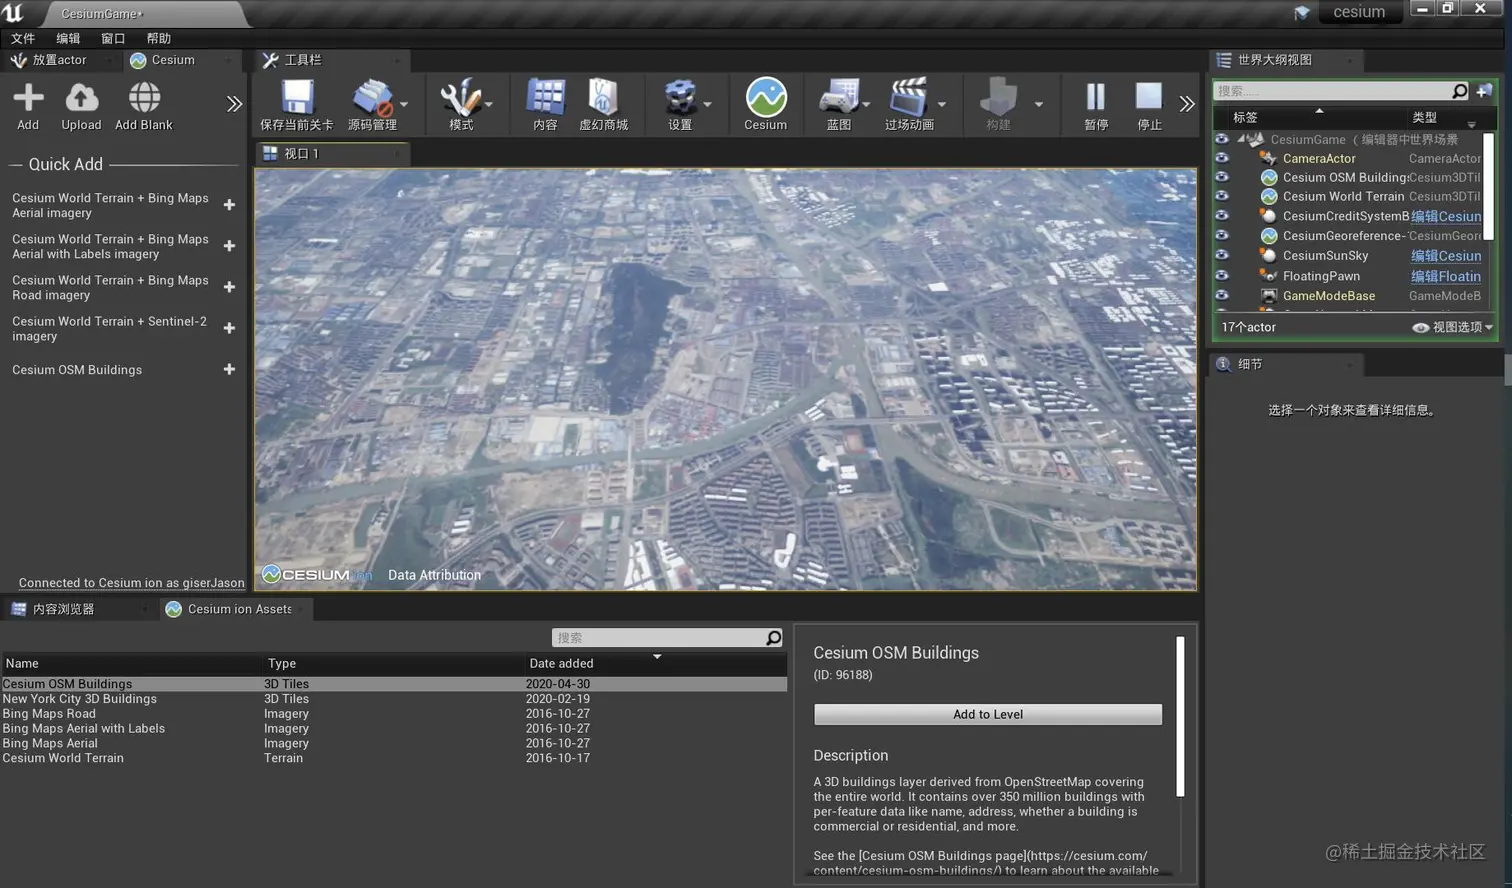Open the 编辑 menu

(x=68, y=38)
